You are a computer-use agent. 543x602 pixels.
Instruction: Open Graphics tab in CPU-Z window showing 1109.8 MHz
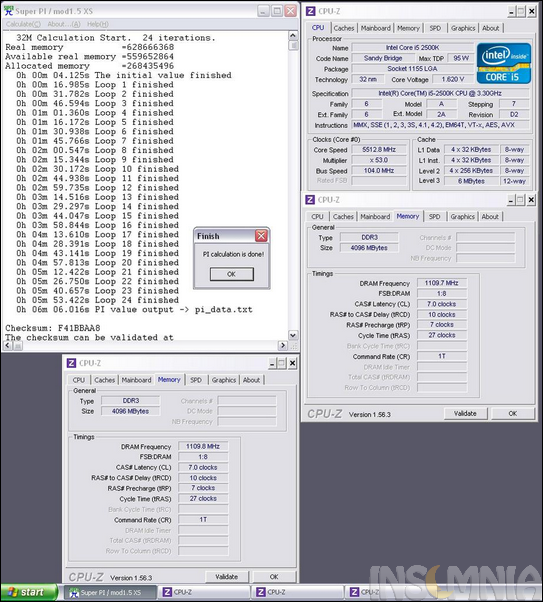224,380
